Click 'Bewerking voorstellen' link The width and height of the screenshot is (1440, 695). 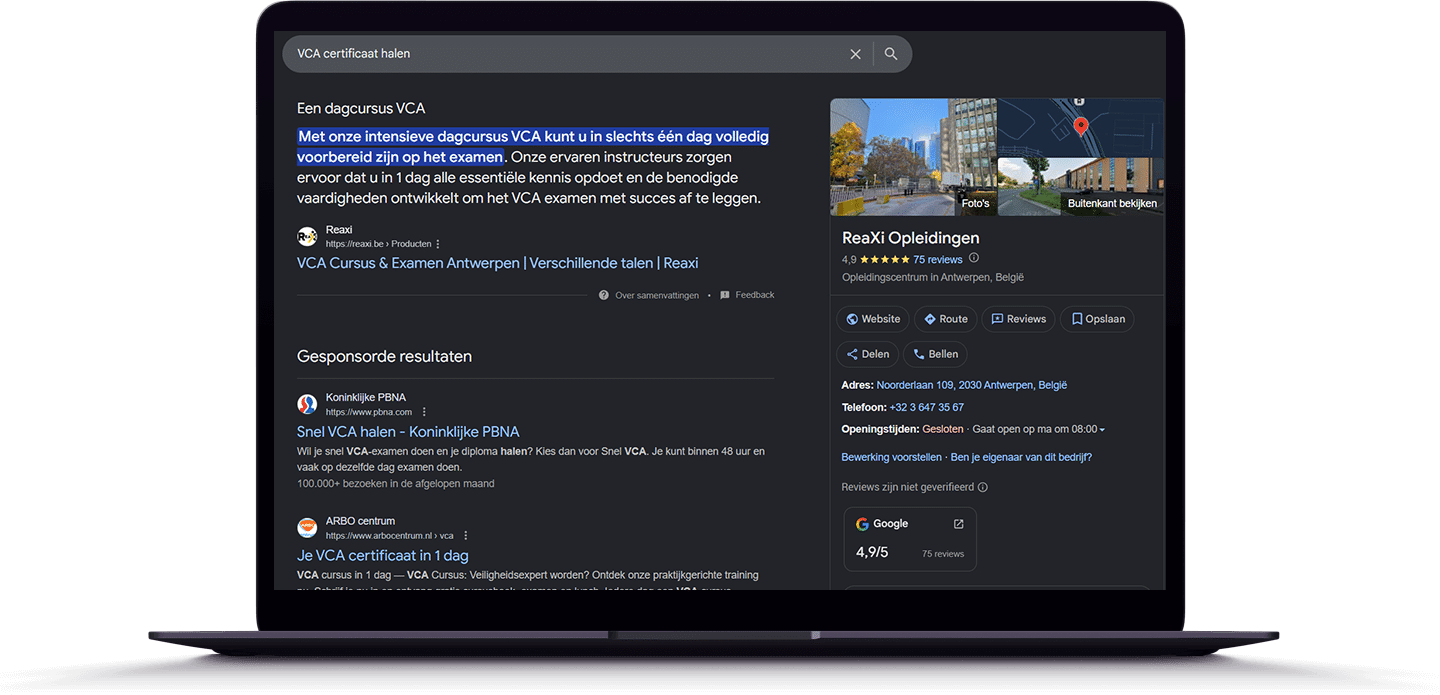[x=892, y=457]
